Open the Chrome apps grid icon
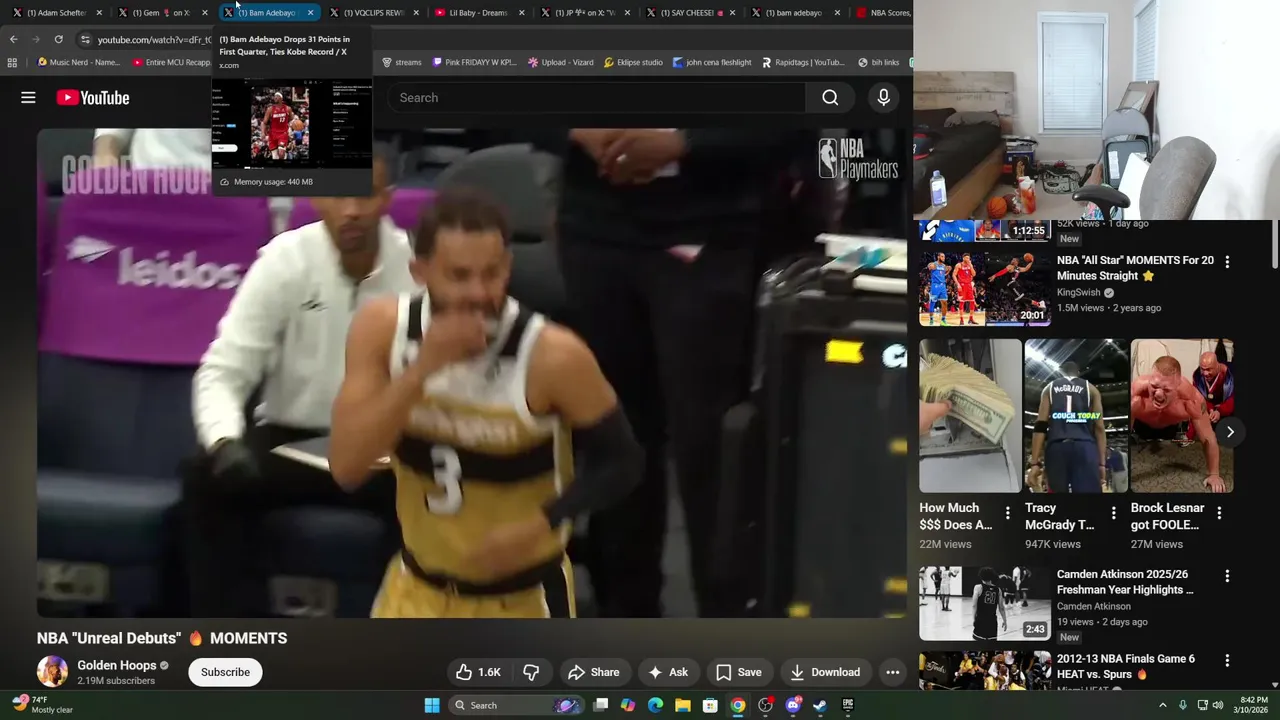 (x=12, y=62)
